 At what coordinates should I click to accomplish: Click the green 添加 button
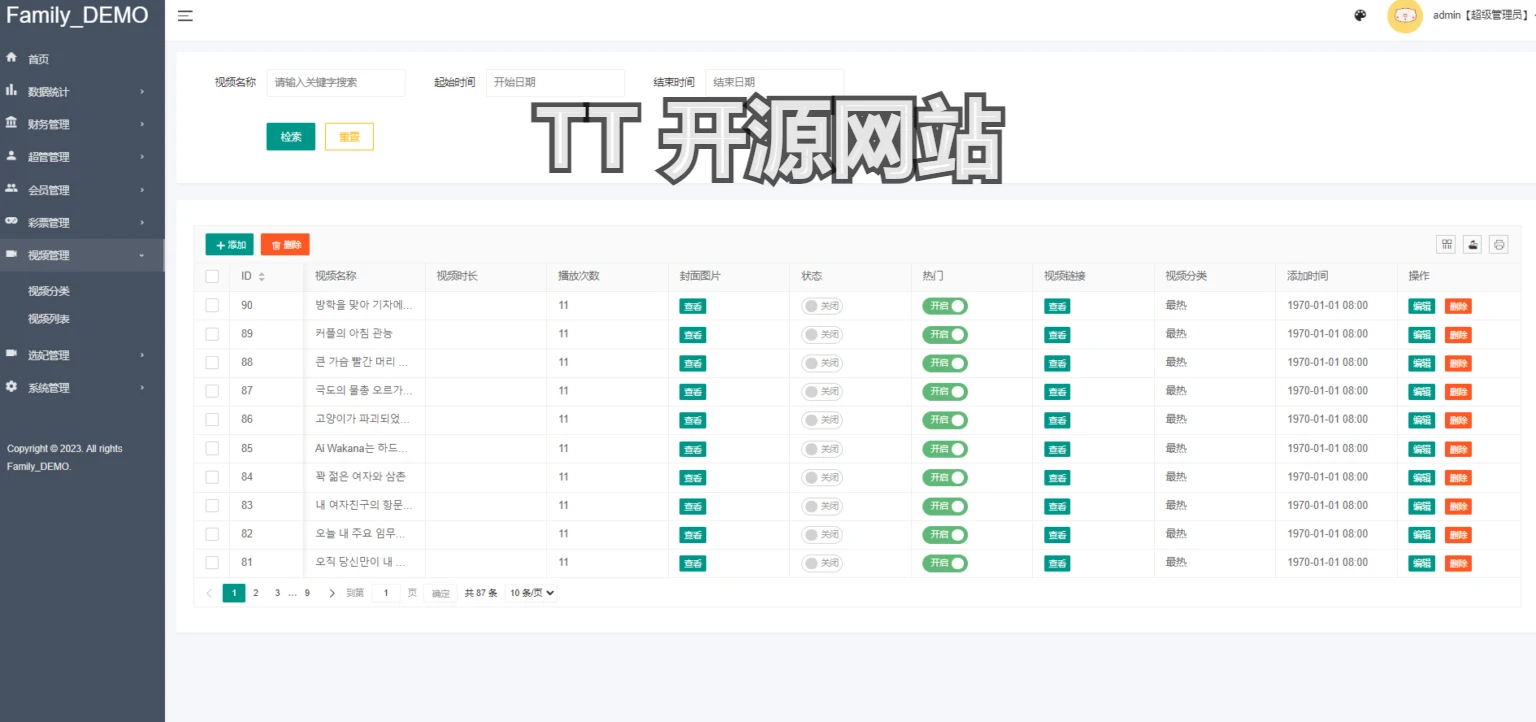pyautogui.click(x=230, y=245)
